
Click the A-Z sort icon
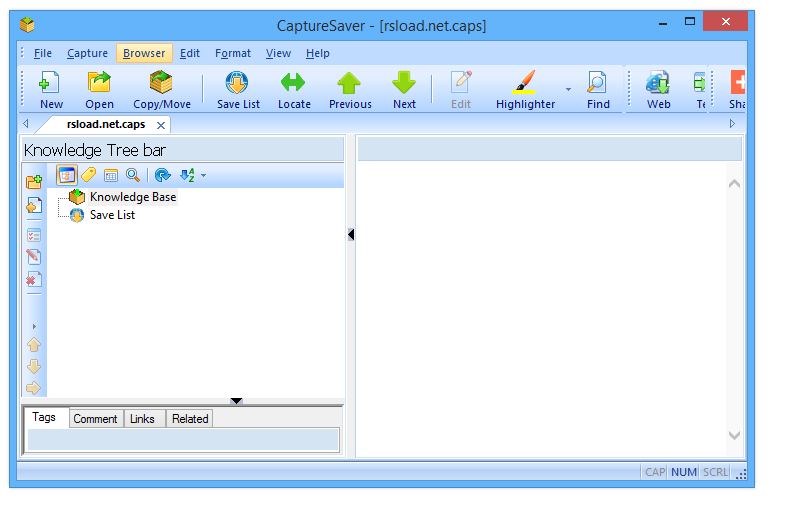coord(187,175)
